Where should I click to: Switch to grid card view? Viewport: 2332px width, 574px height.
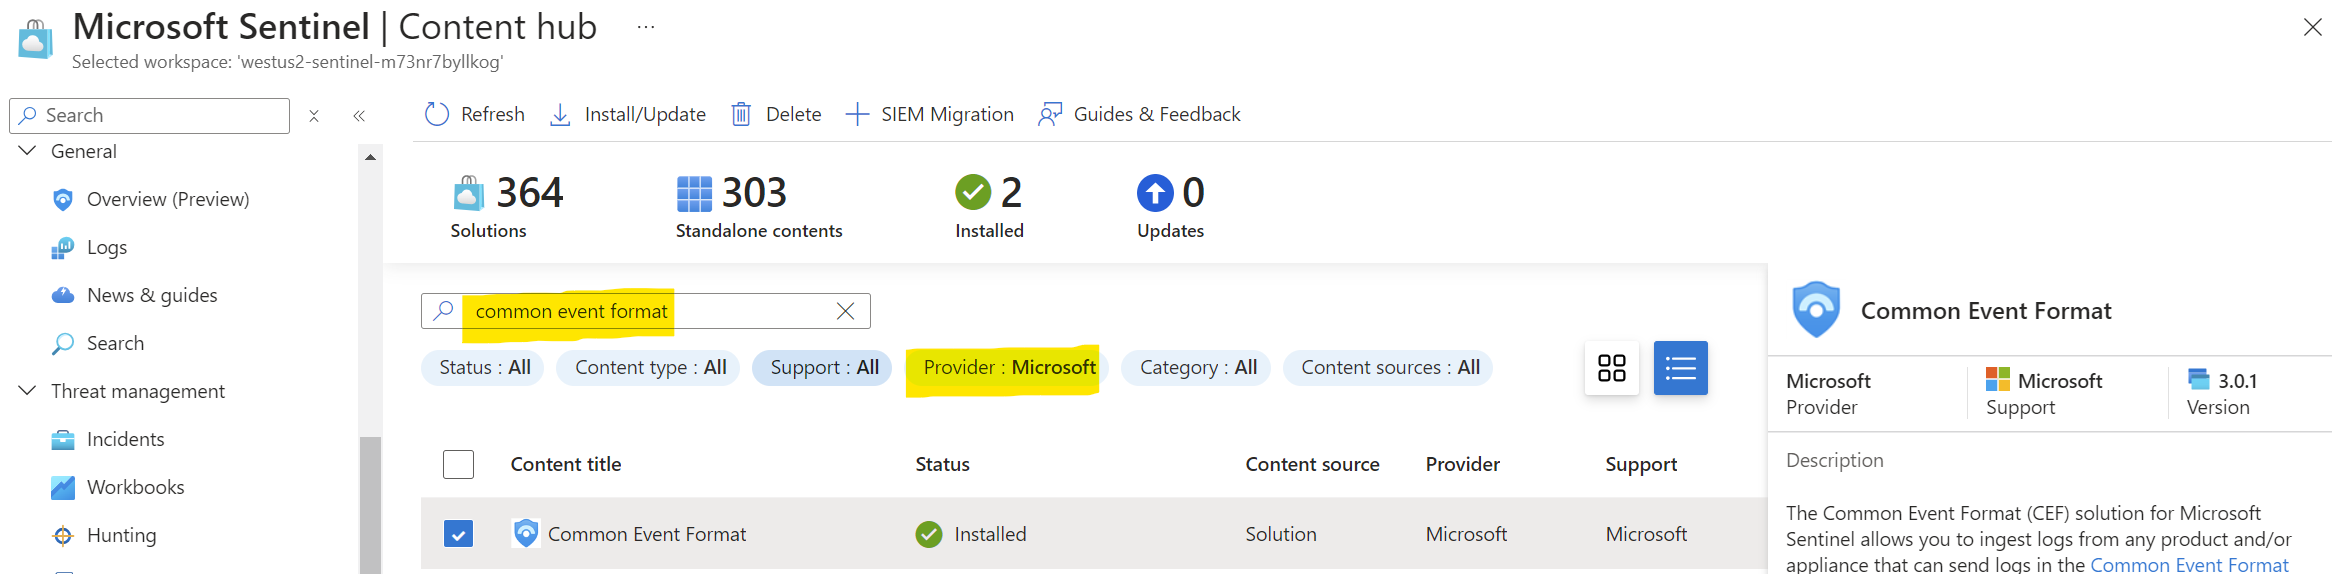pos(1611,368)
